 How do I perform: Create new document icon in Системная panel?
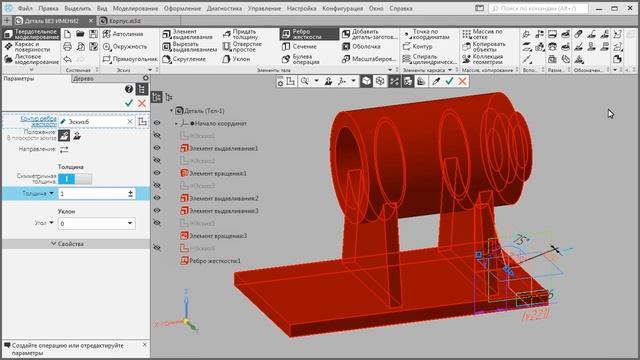[67, 34]
